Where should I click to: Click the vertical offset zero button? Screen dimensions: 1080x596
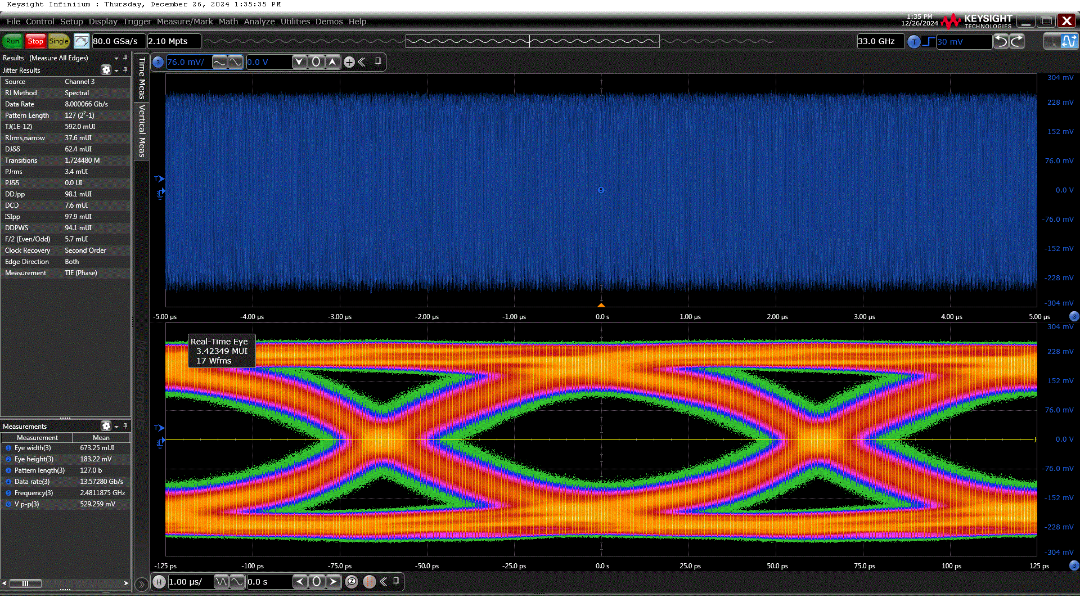tap(316, 62)
